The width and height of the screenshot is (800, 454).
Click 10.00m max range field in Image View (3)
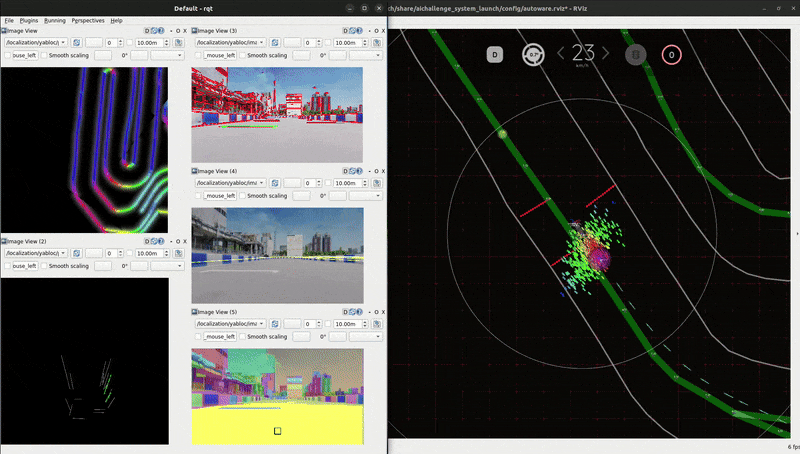[351, 42]
